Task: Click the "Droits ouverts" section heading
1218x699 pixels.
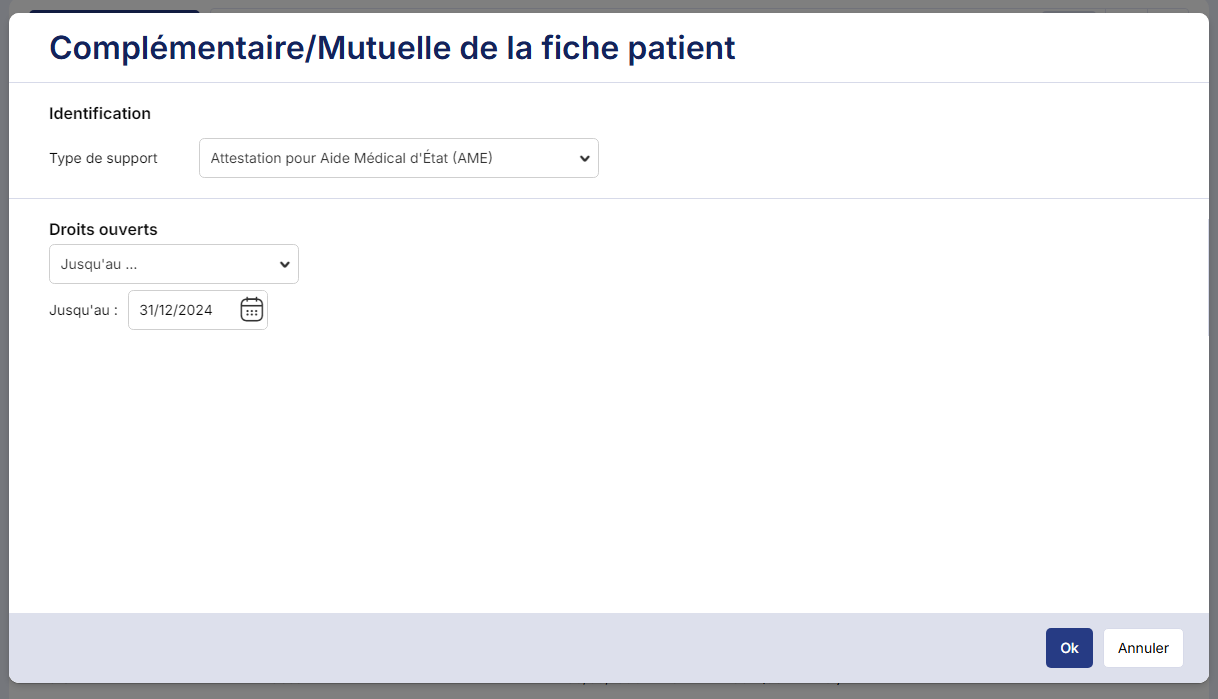Action: tap(103, 229)
